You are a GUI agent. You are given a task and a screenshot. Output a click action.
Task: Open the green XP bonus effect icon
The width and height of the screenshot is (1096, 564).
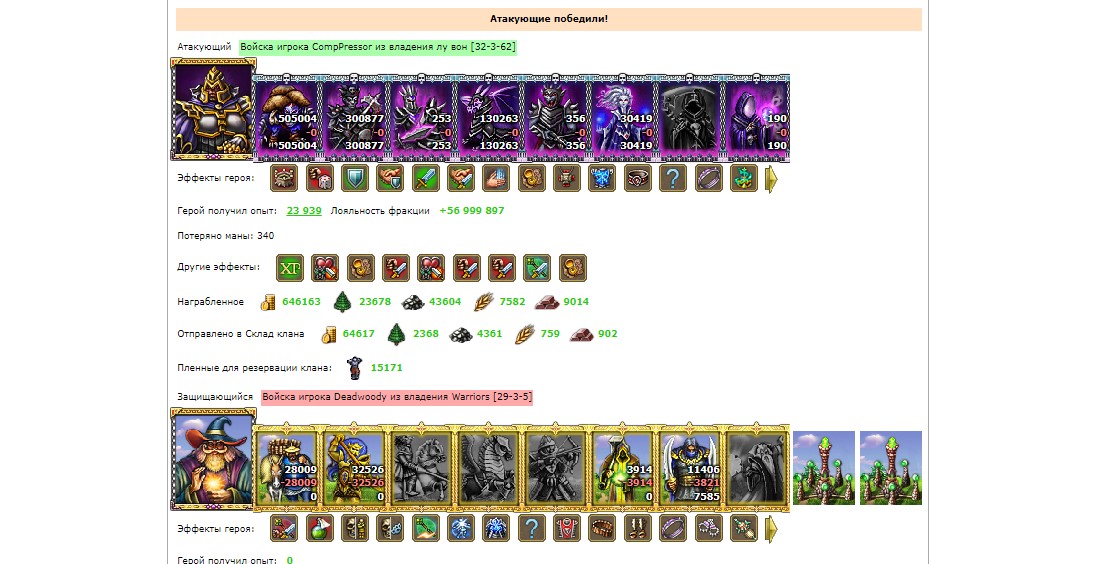pyautogui.click(x=290, y=268)
